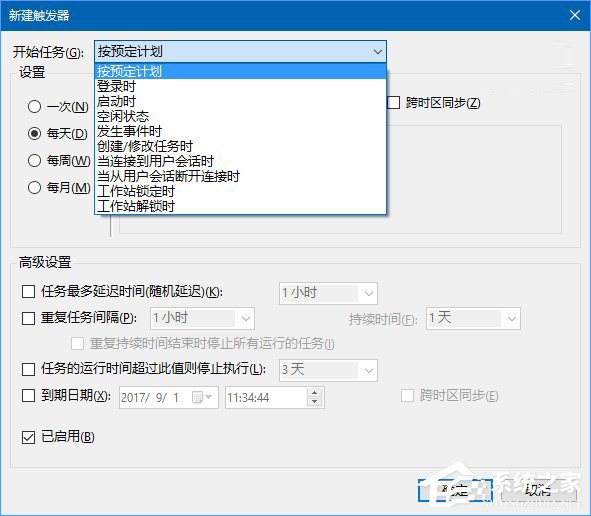Viewport: 591px width, 516px height.
Task: Pick 工作站解锁时 from the list
Action: [x=240, y=206]
